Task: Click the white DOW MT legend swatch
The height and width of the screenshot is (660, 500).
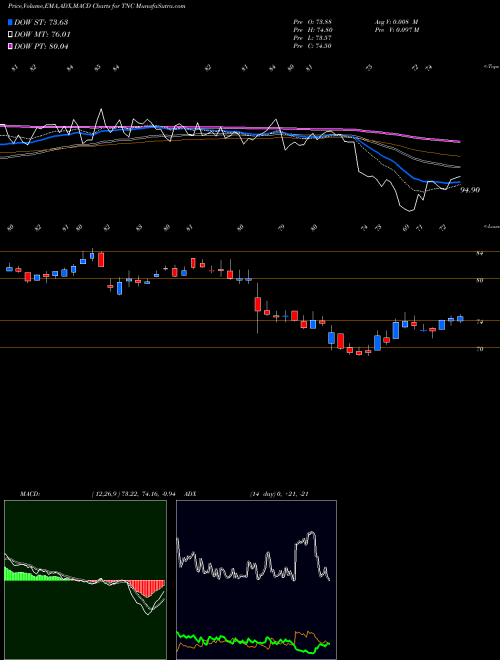Action: [11, 35]
